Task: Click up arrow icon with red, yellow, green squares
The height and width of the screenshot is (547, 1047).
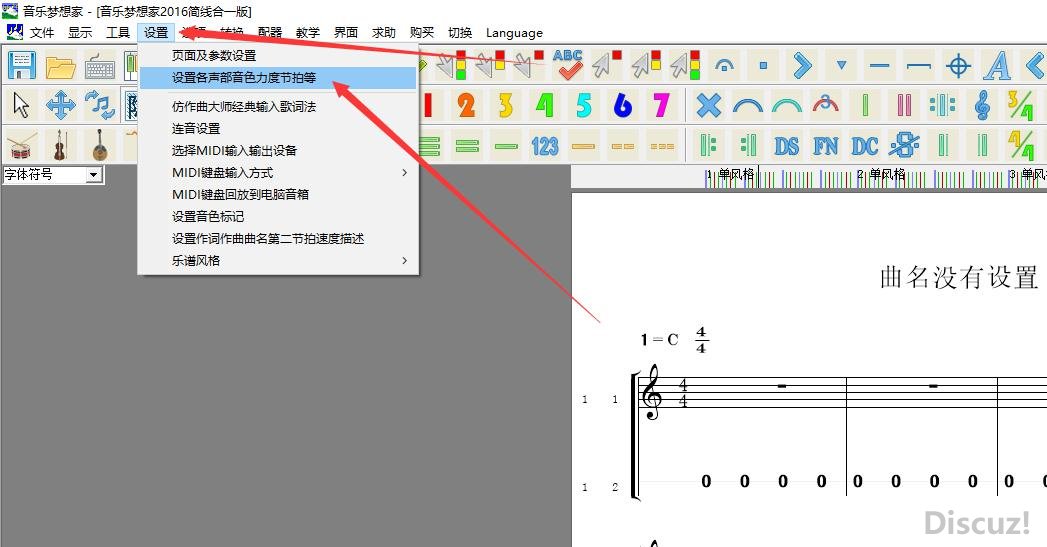Action: pyautogui.click(x=685, y=65)
